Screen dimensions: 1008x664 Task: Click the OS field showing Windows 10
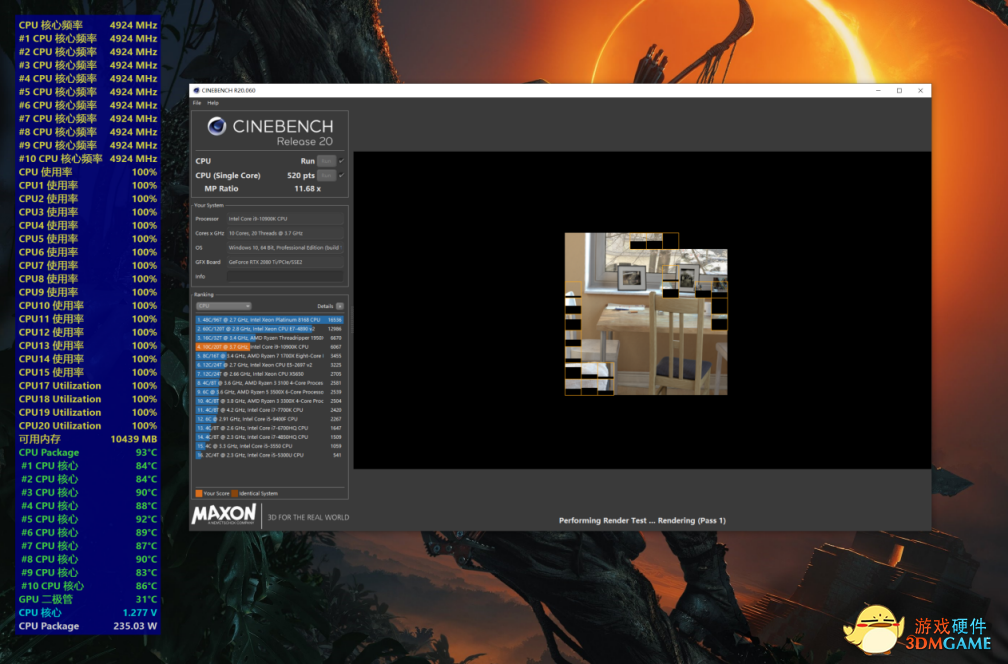[285, 247]
